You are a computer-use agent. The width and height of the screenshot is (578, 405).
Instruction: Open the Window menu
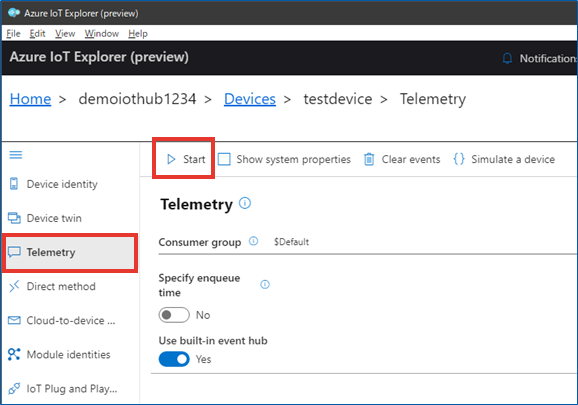tap(102, 34)
